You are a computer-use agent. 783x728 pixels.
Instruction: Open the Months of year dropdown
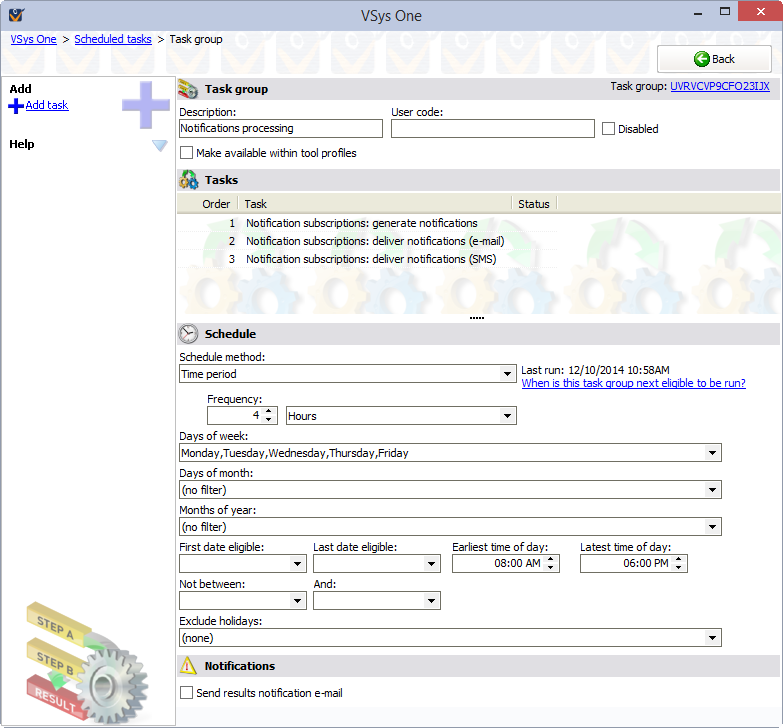pyautogui.click(x=712, y=527)
